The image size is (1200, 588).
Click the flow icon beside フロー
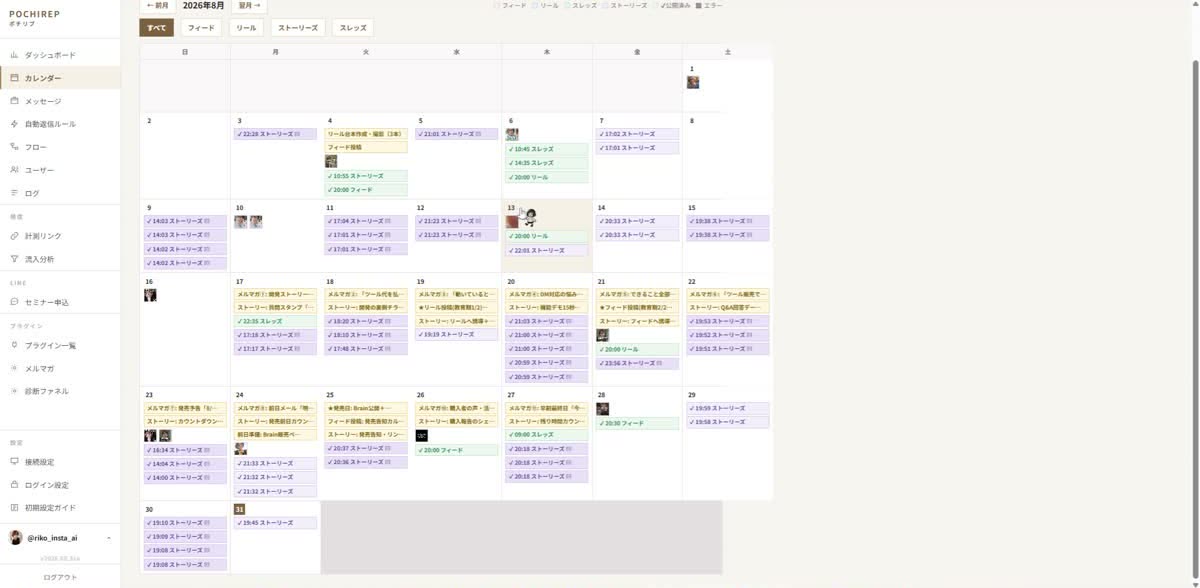14,147
